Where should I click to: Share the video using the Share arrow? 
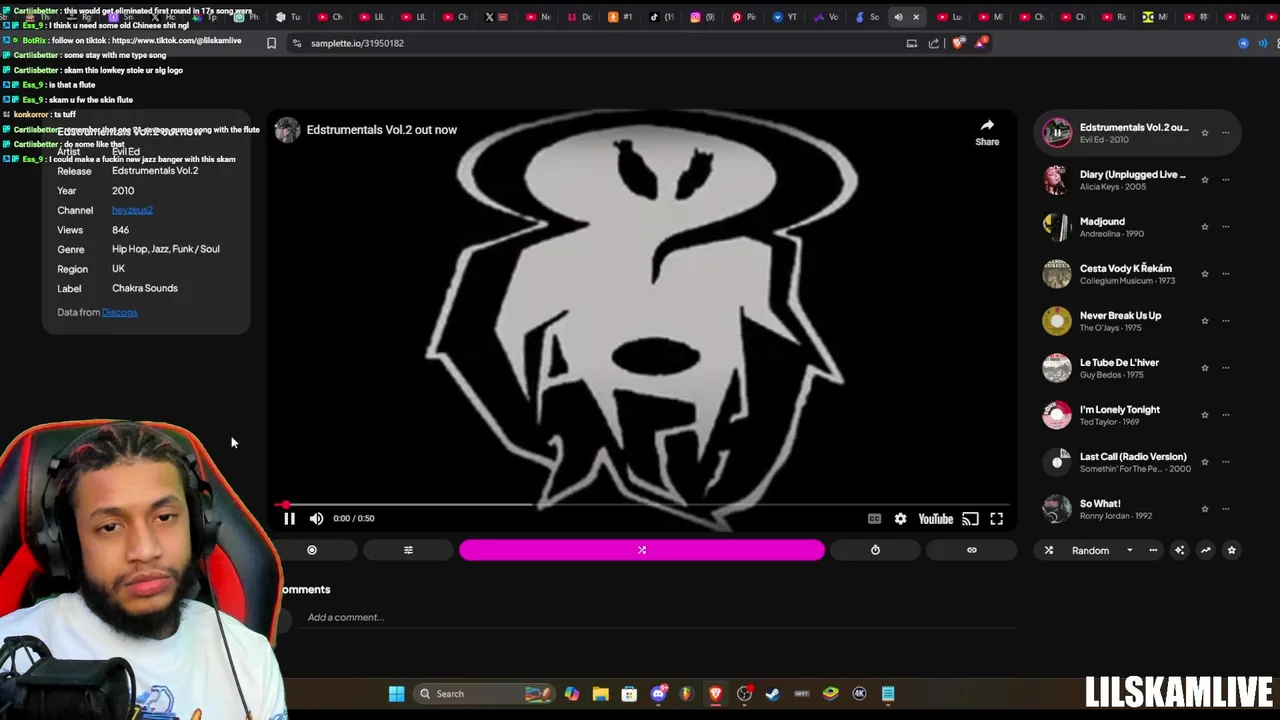tap(987, 131)
